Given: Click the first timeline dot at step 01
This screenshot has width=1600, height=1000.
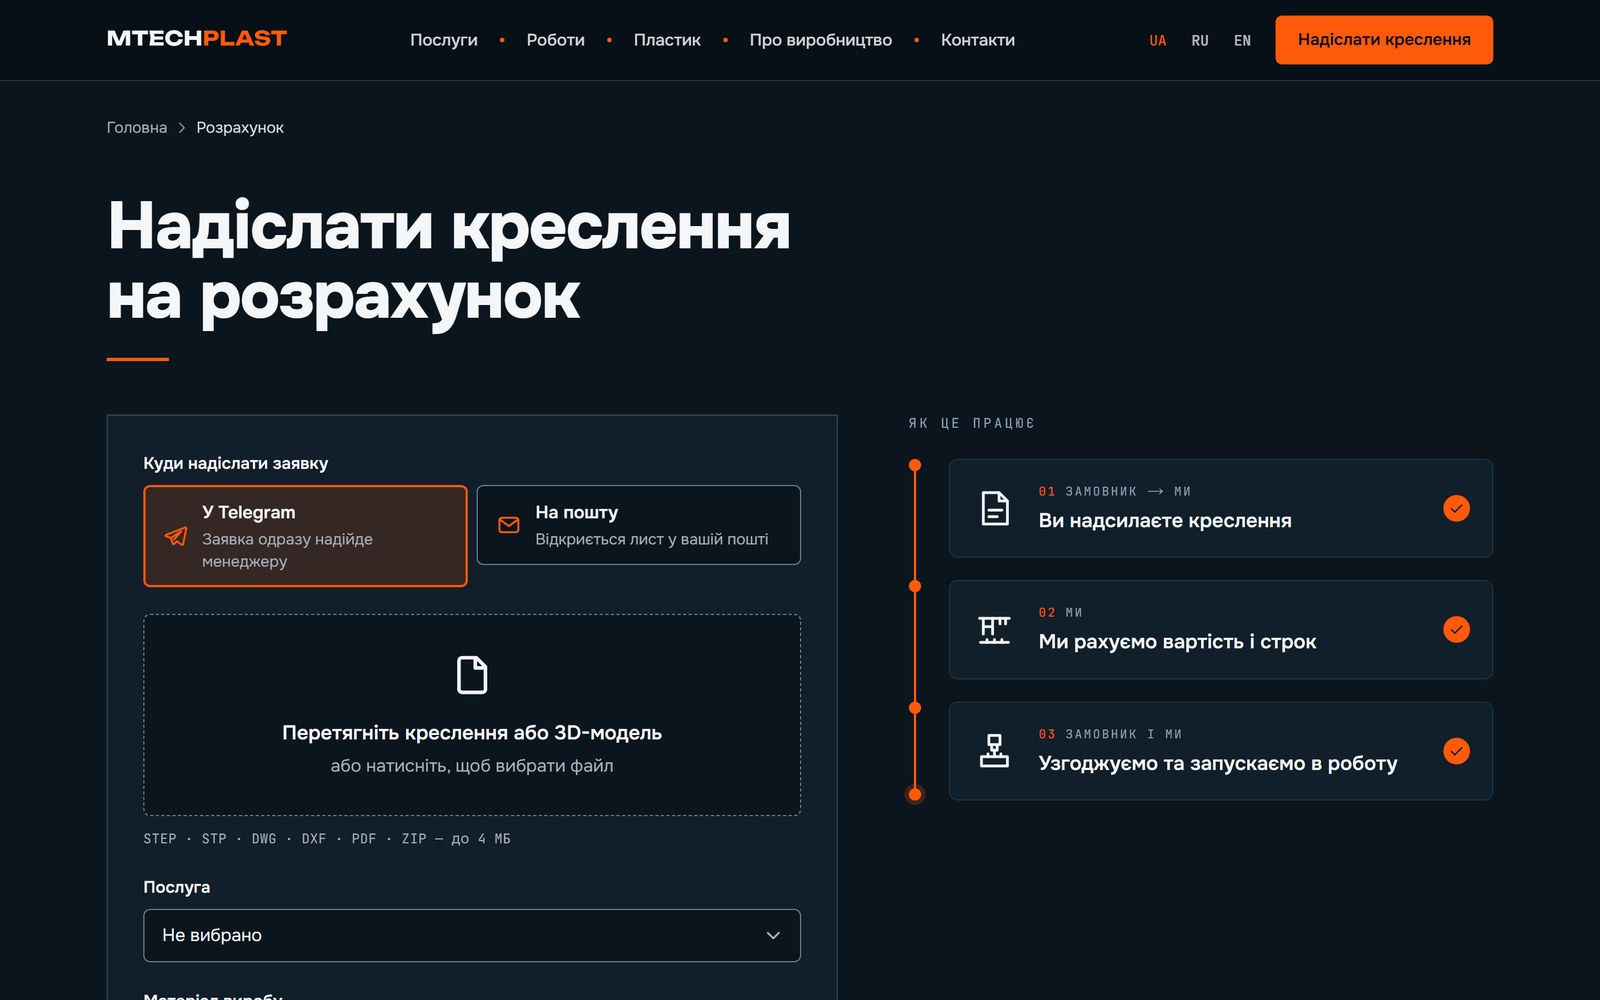Looking at the screenshot, I should (x=915, y=465).
